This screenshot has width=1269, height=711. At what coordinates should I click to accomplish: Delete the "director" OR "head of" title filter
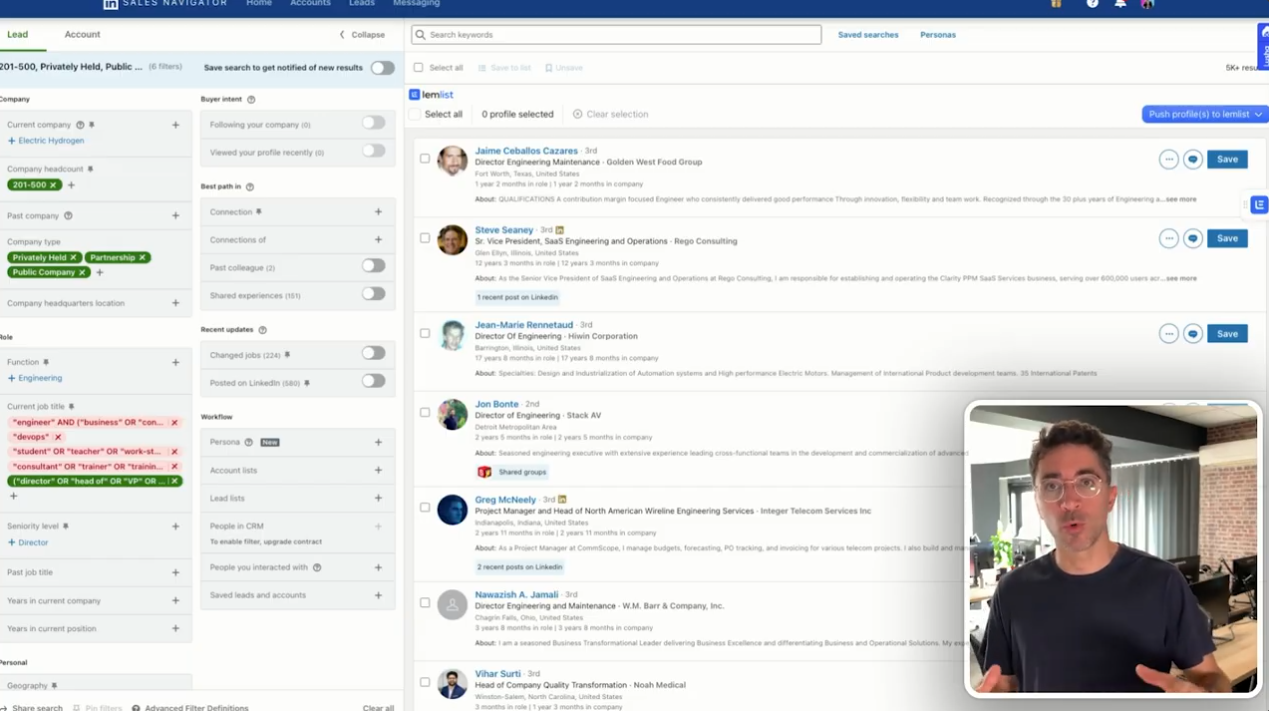[174, 481]
